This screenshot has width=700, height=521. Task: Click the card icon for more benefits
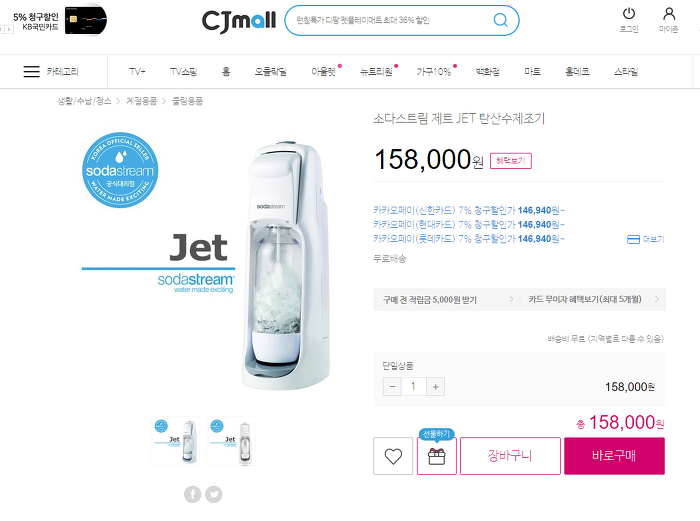click(633, 240)
